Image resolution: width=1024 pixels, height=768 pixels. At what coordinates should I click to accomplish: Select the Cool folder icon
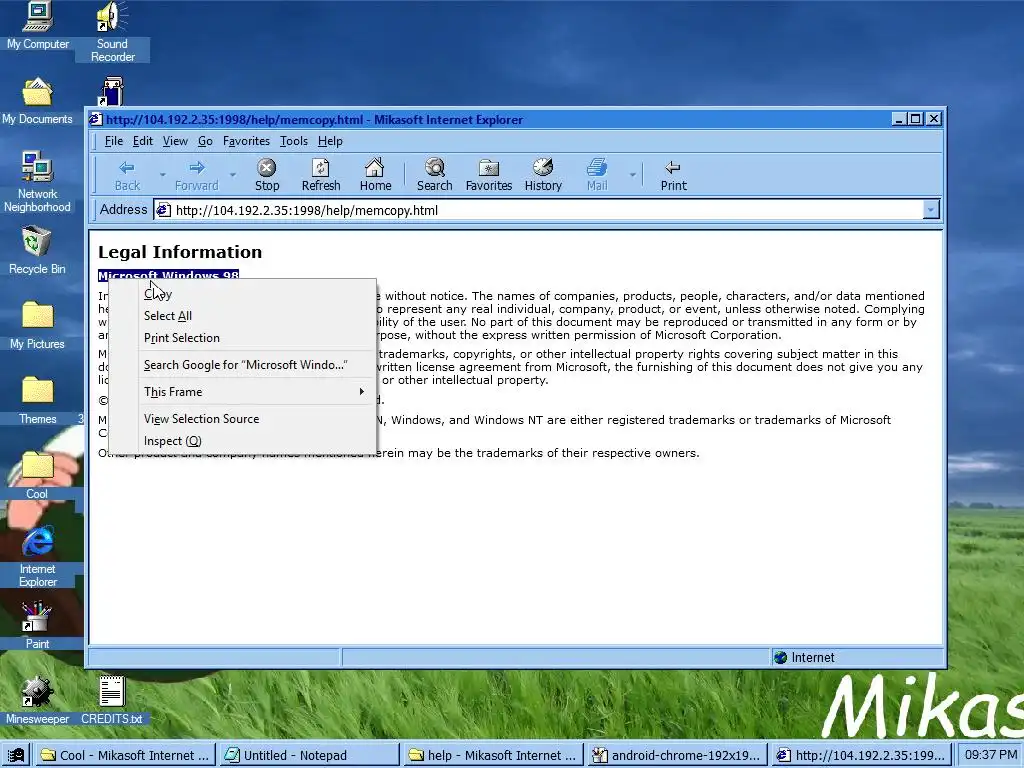[x=37, y=475]
